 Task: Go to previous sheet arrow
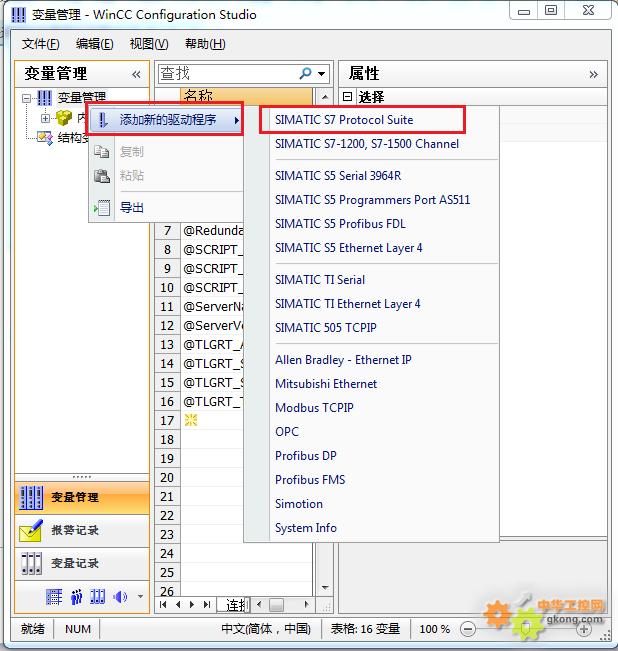click(x=178, y=604)
